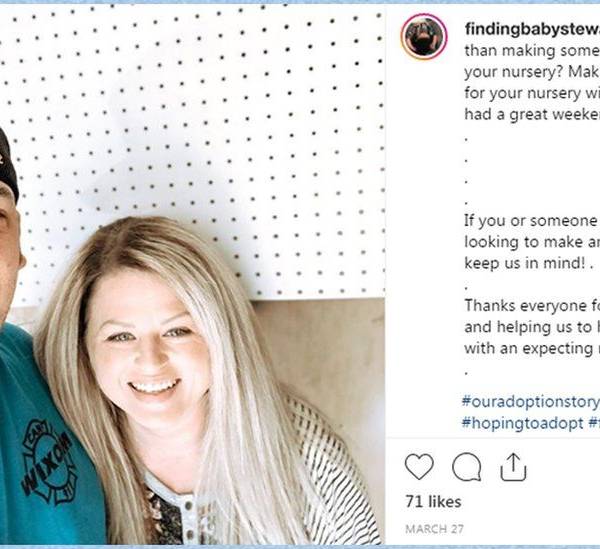This screenshot has height=549, width=600.
Task: Open comments via the speech bubble icon
Action: tap(466, 466)
